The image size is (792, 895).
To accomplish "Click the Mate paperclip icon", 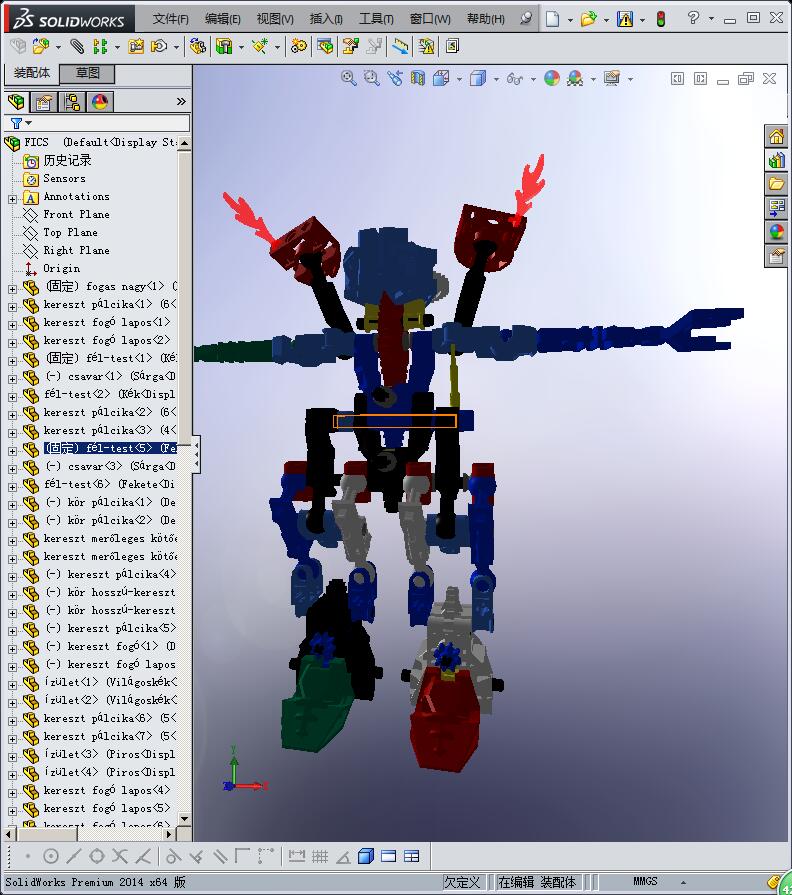I will point(76,46).
